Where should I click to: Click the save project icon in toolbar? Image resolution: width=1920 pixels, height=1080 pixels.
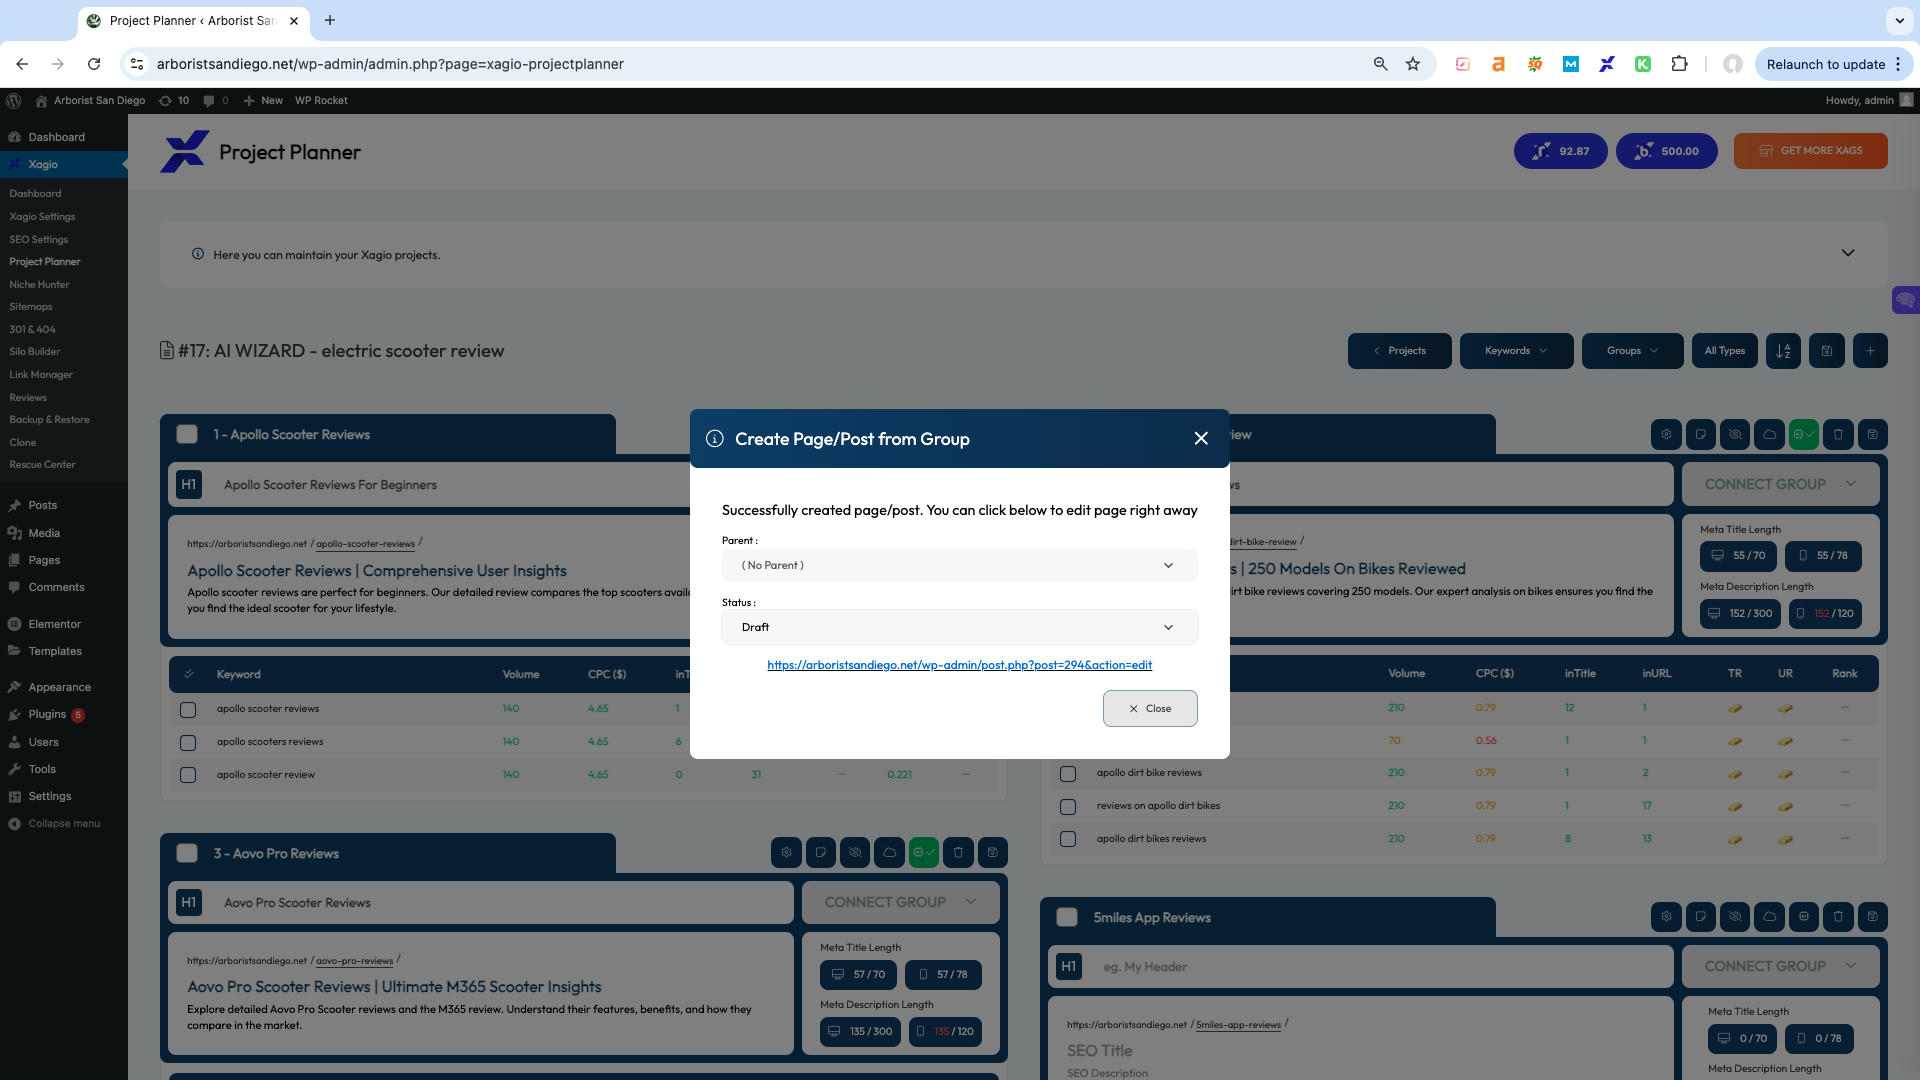(x=1826, y=350)
